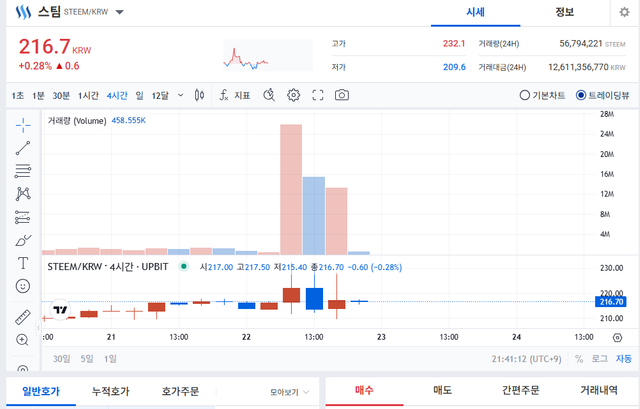
Task: Expand more timeframe options chevron
Action: pos(180,96)
